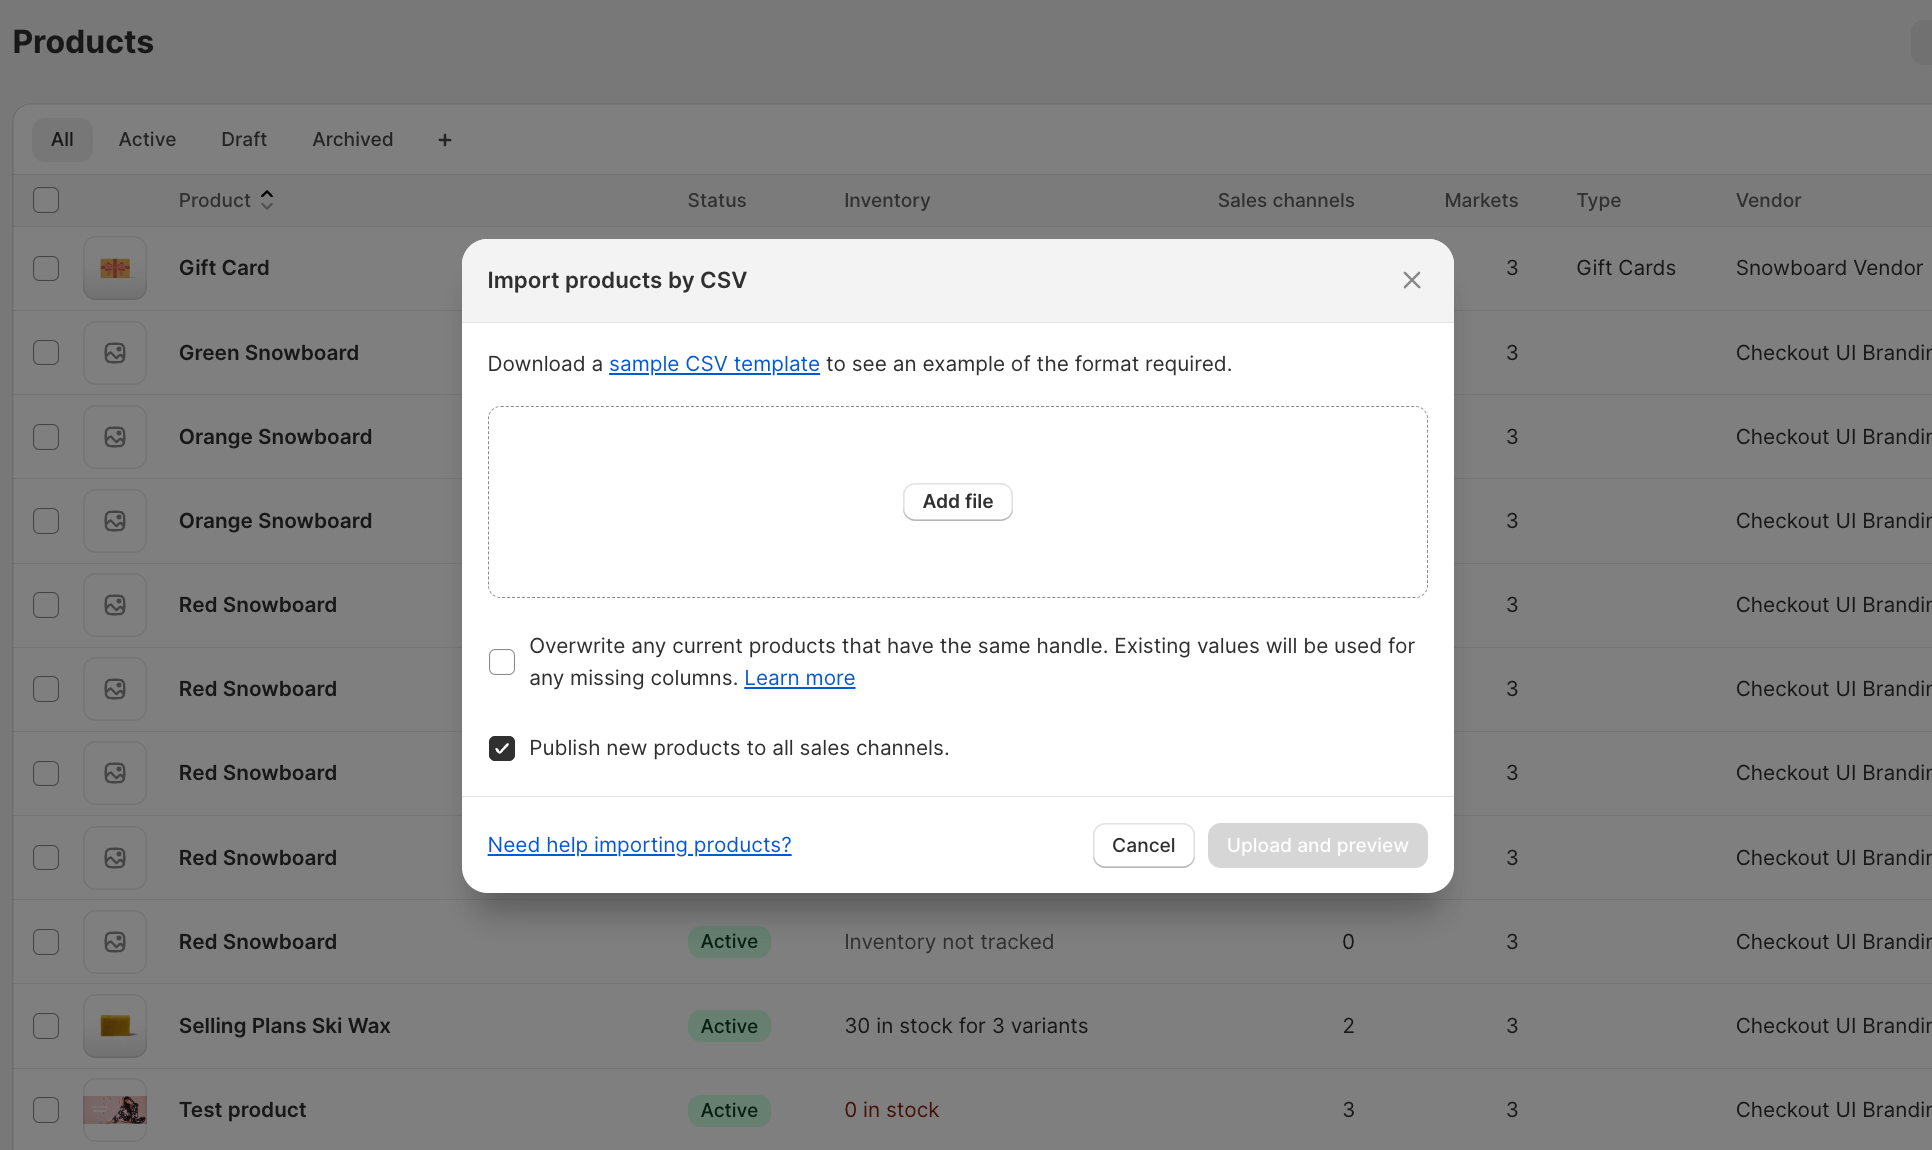Expand additional filter tabs with plus button

(x=443, y=138)
